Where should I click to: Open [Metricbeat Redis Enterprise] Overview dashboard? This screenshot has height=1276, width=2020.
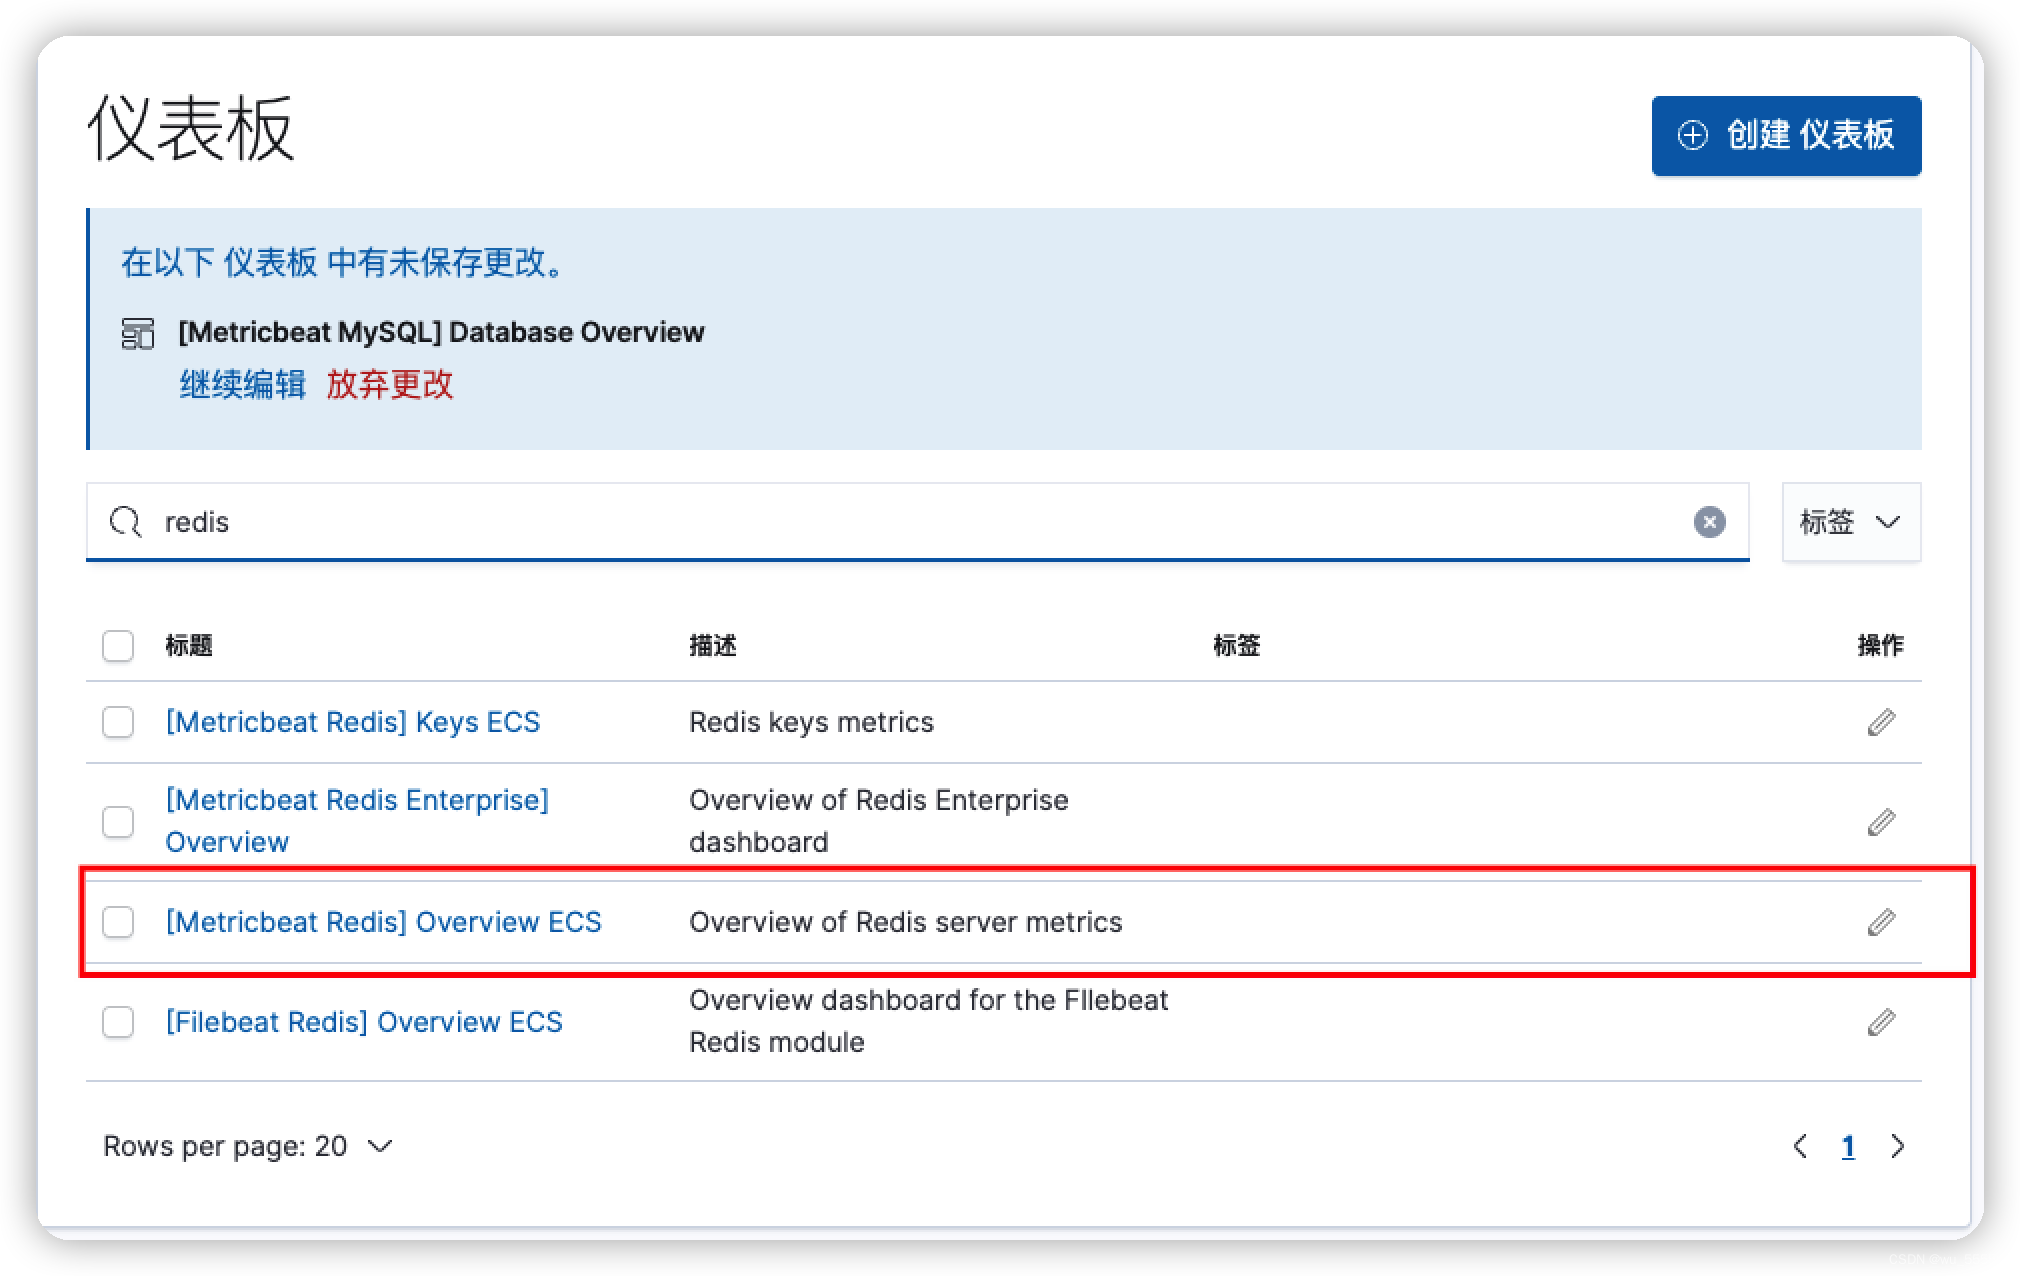(x=357, y=821)
